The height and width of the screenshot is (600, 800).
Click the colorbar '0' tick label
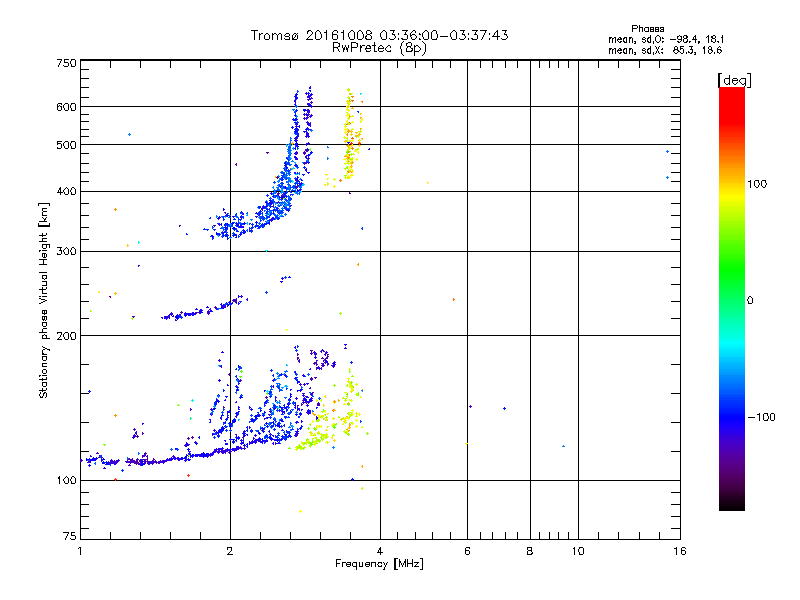(750, 301)
